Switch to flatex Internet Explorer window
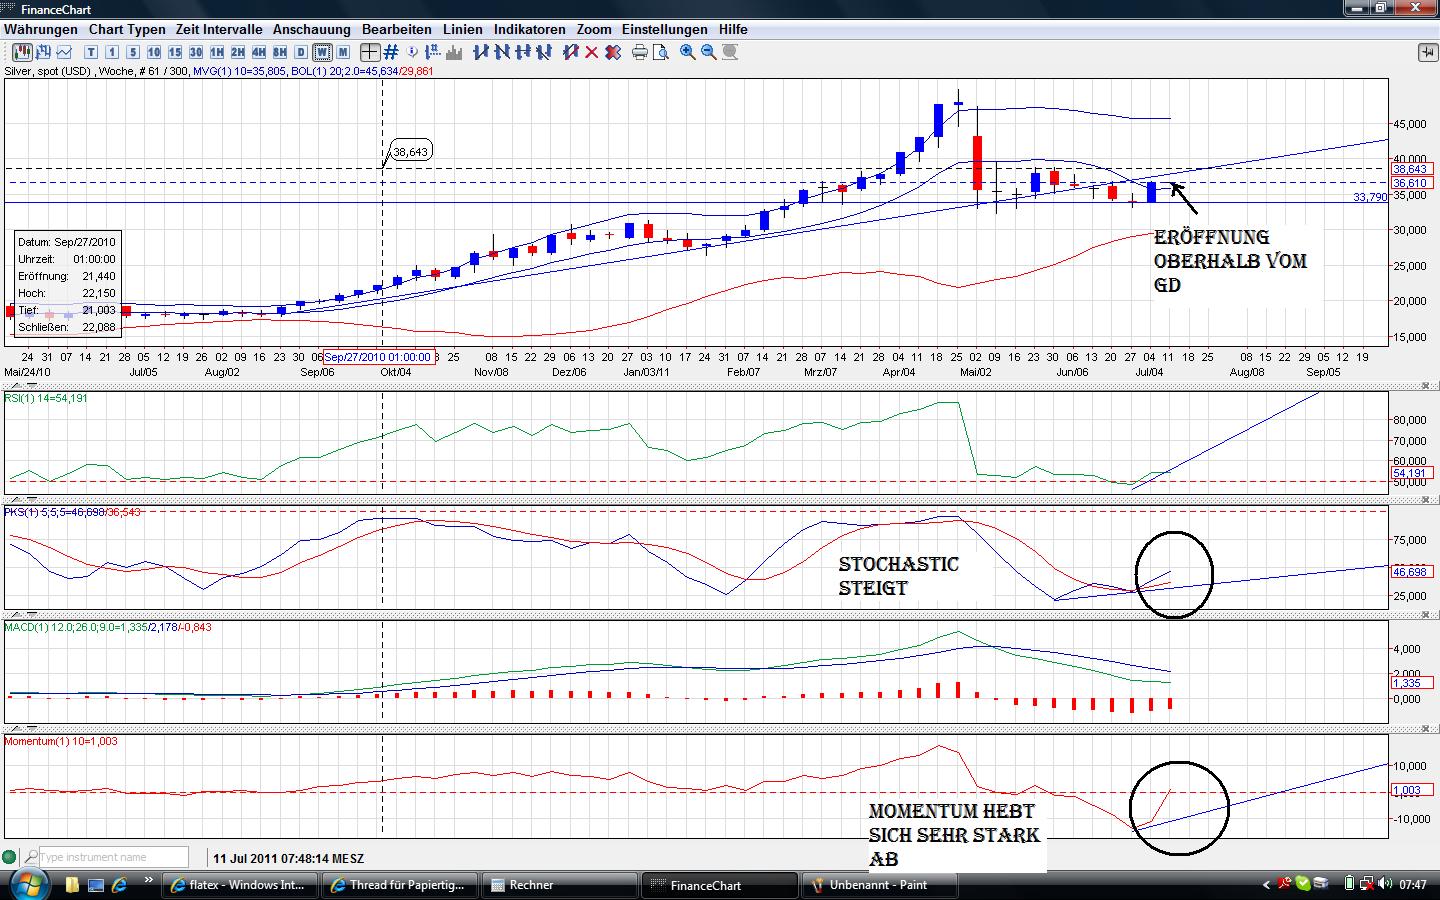Viewport: 1440px width, 900px height. click(x=240, y=885)
